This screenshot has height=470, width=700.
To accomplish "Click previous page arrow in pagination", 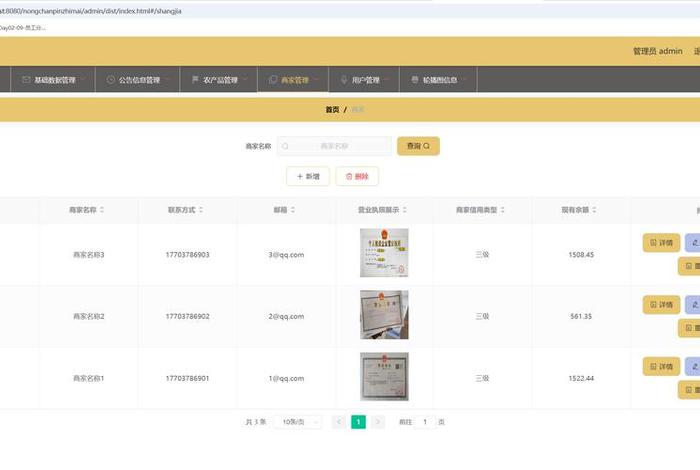I will click(x=339, y=422).
